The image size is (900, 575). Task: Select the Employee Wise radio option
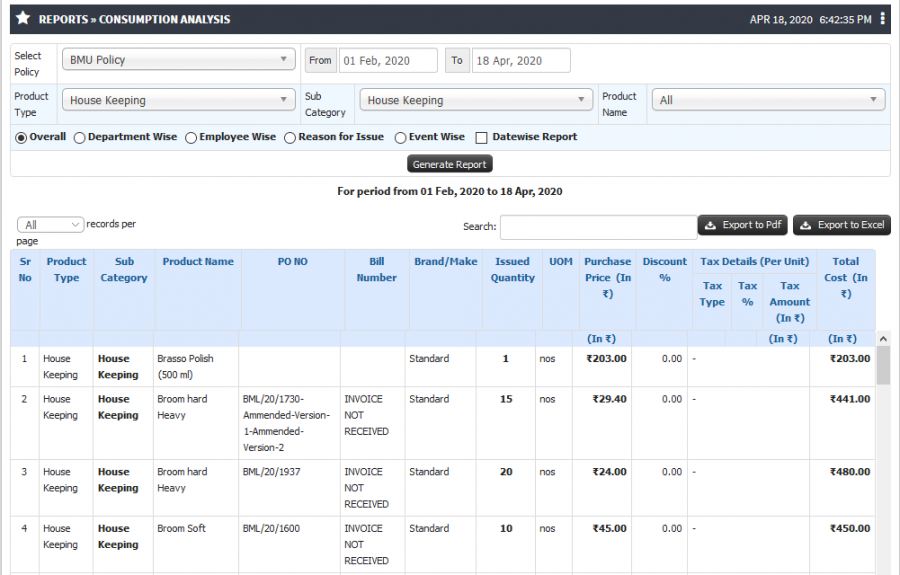[x=191, y=138]
